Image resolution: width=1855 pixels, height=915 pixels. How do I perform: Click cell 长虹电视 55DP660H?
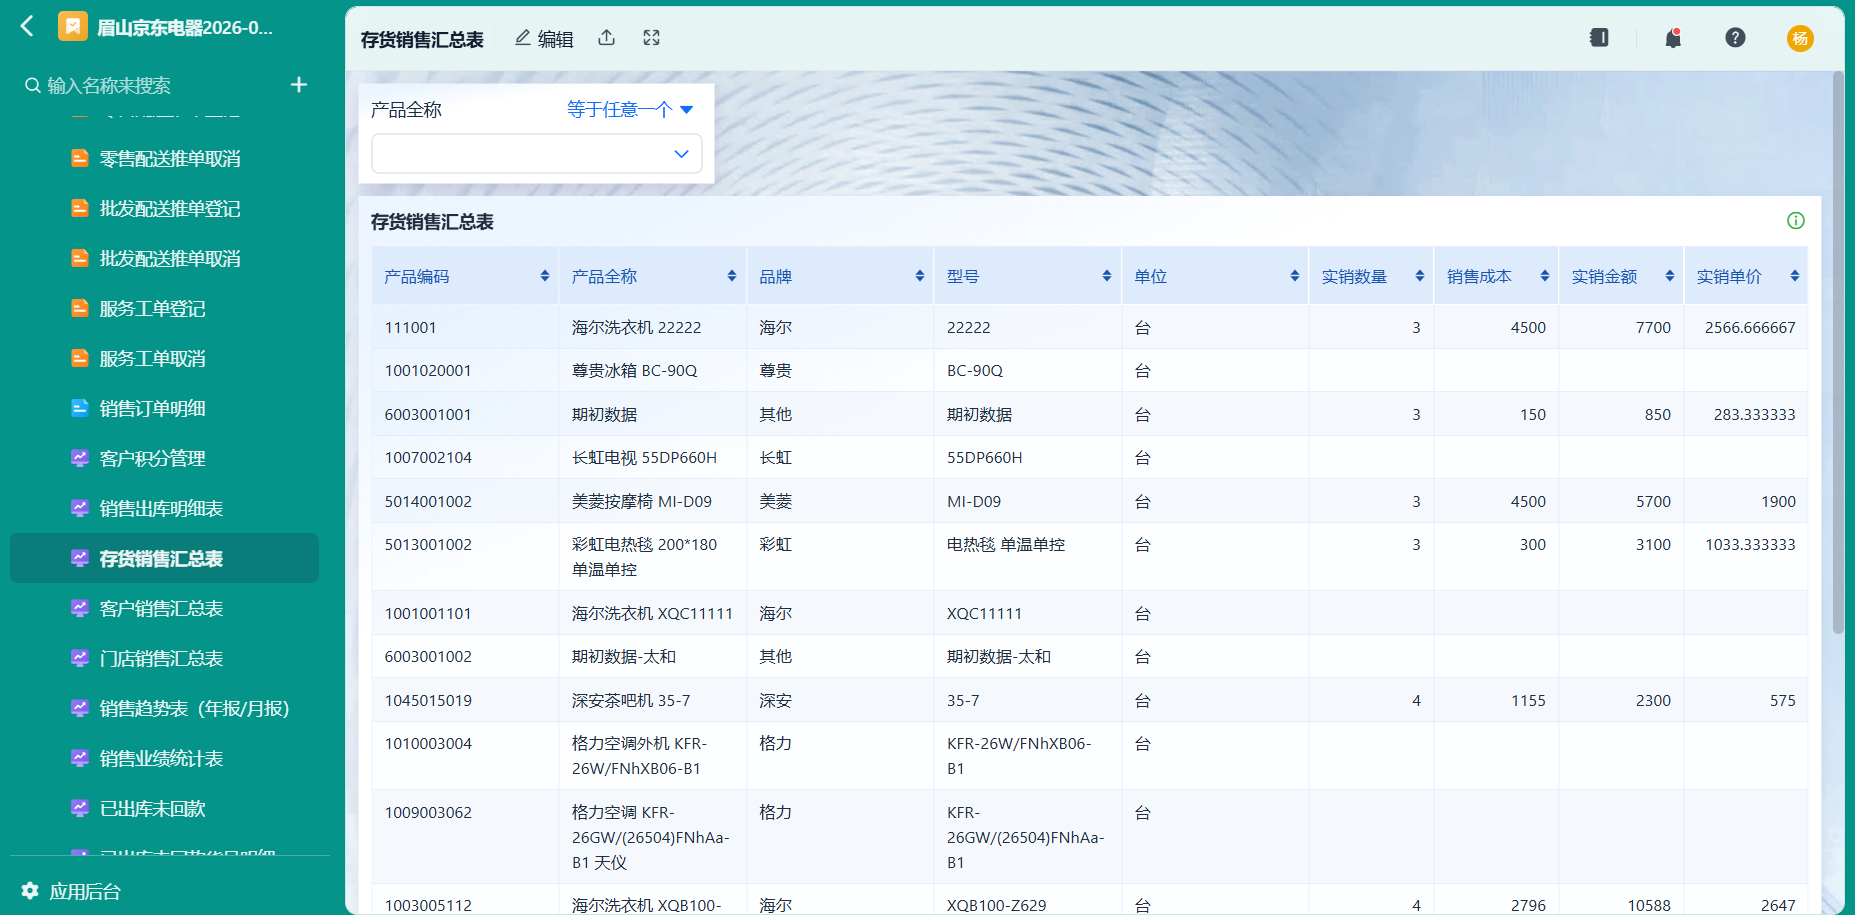pos(644,457)
